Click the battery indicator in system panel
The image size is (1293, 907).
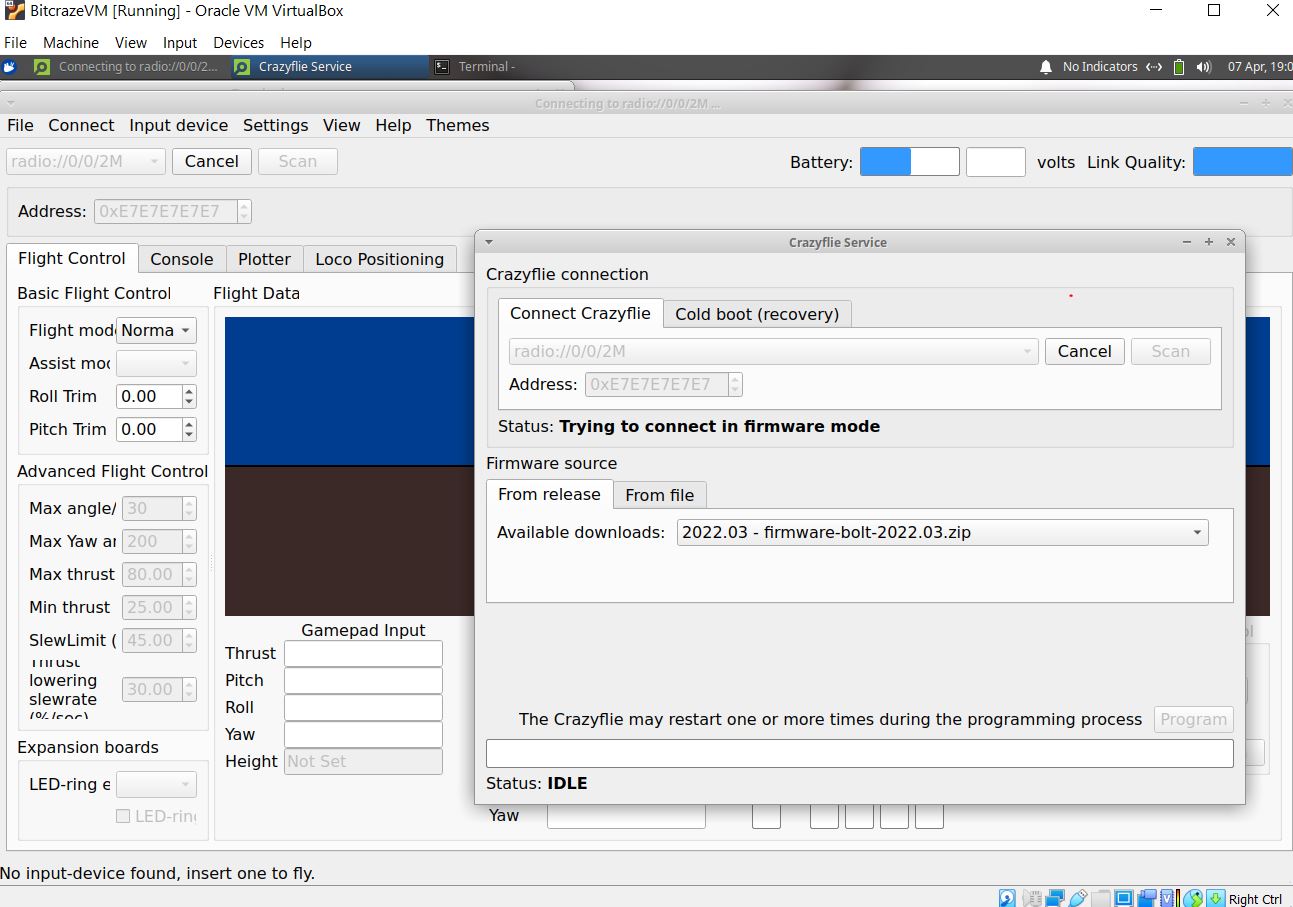coord(1179,67)
